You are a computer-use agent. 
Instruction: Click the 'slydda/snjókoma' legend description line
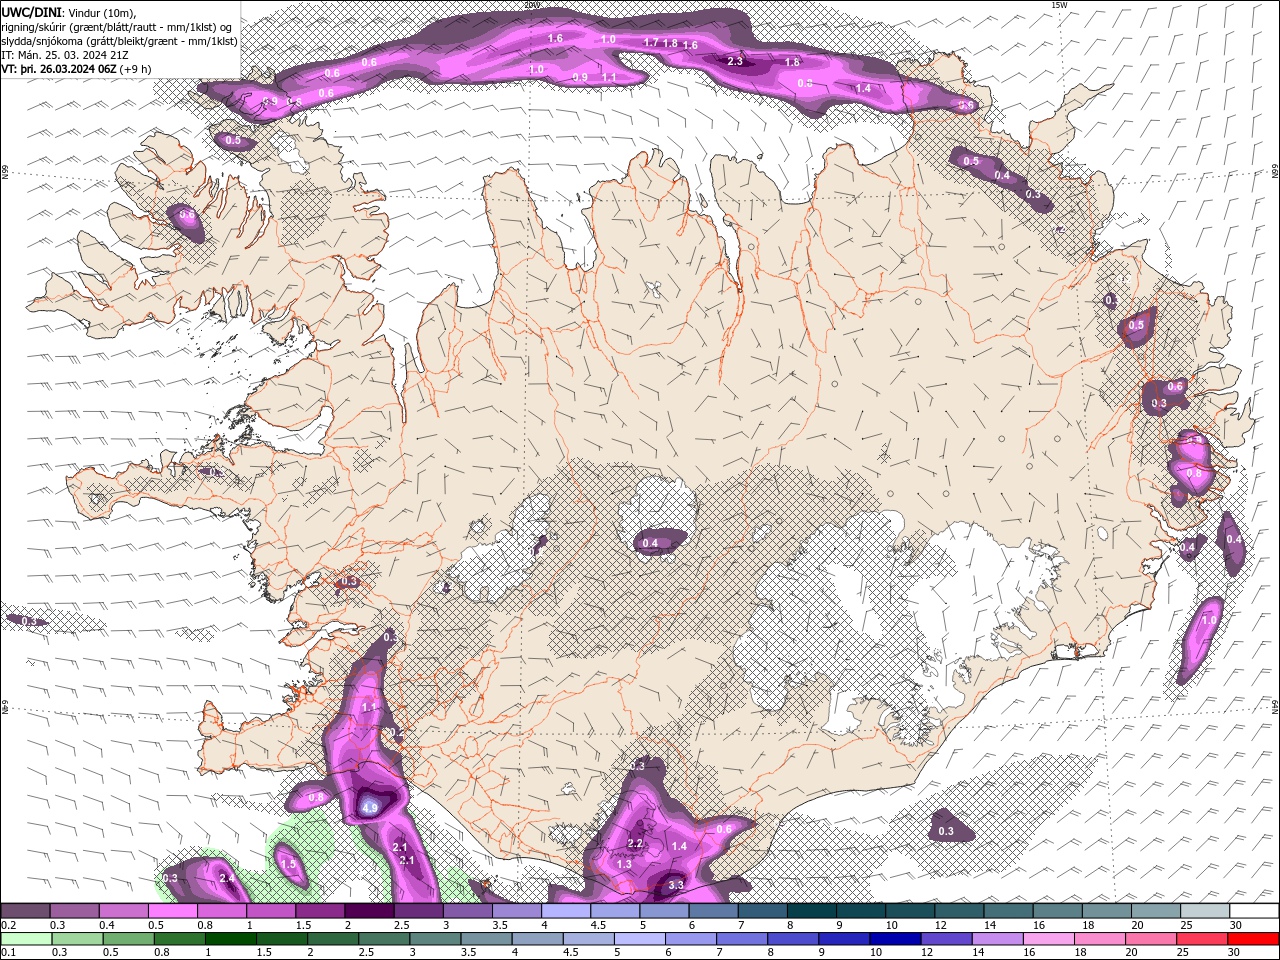pos(119,41)
